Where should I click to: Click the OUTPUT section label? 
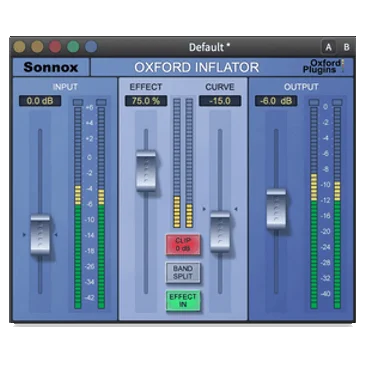301,87
